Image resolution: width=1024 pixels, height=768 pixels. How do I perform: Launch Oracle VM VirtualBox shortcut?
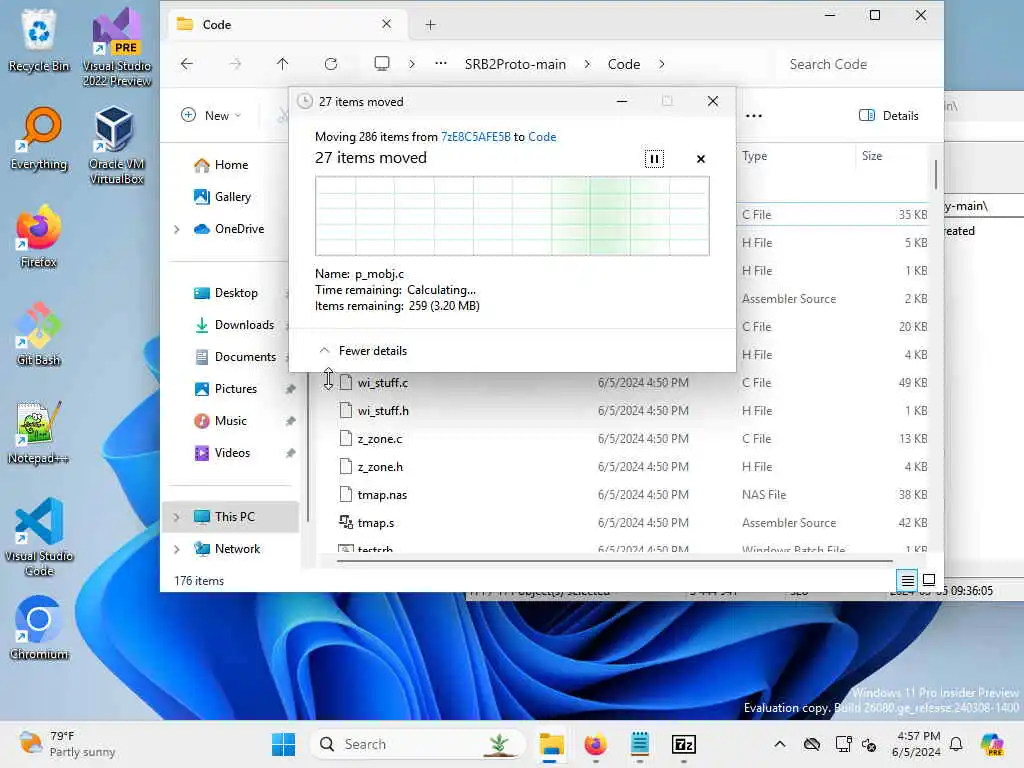tap(117, 145)
